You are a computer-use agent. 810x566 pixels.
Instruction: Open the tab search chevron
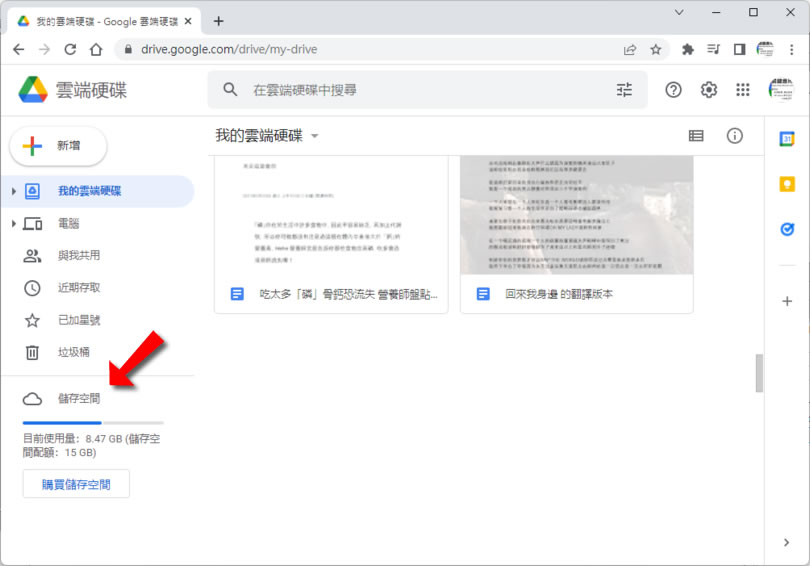coord(679,12)
